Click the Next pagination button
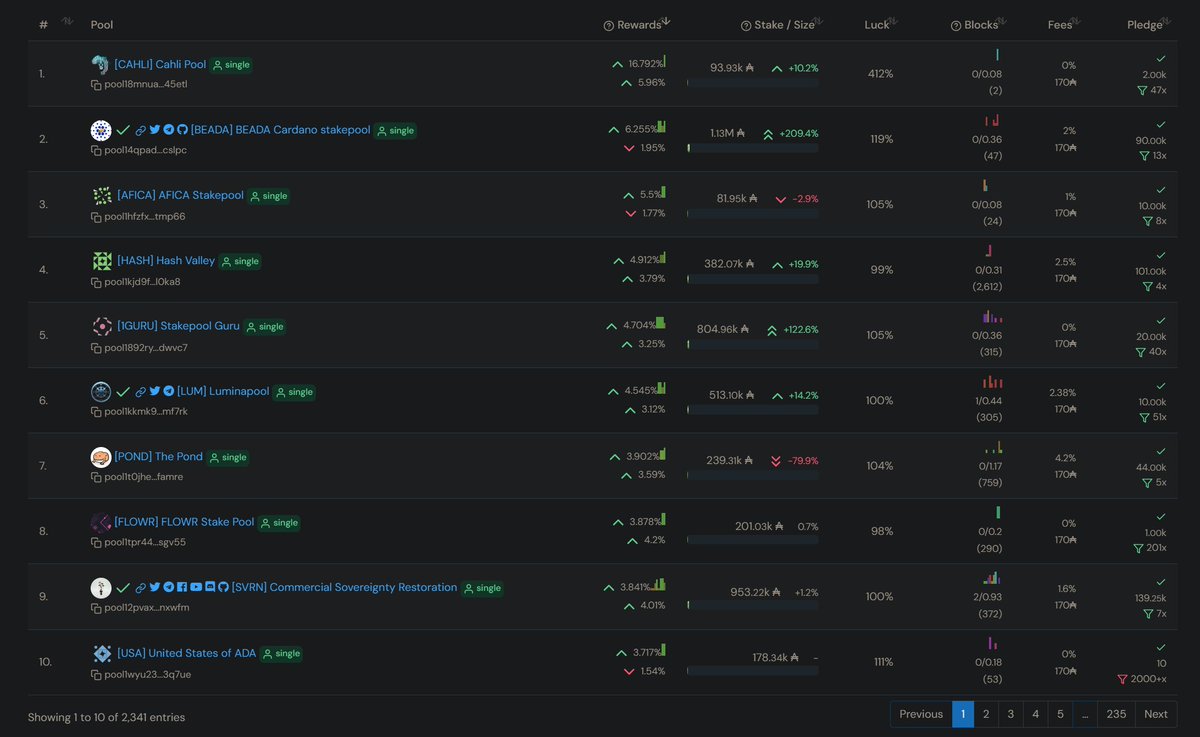The height and width of the screenshot is (737, 1200). click(x=1155, y=714)
